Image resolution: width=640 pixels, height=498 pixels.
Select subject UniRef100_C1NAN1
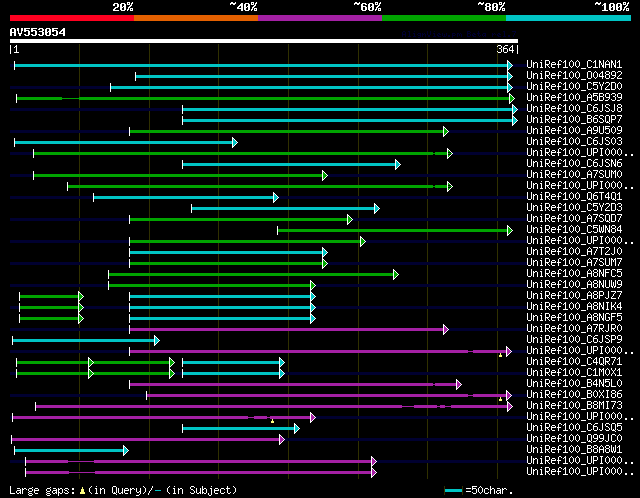pyautogui.click(x=574, y=64)
